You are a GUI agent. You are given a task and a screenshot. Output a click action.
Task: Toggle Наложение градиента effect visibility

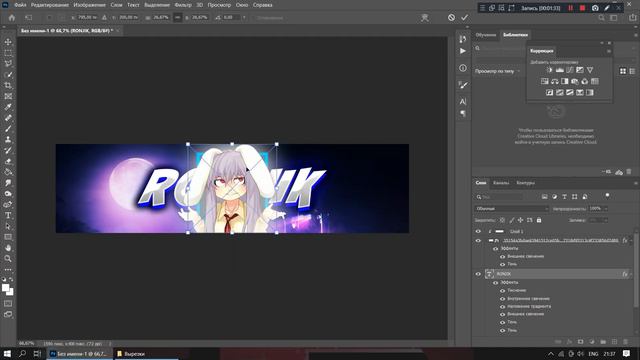coord(502,307)
